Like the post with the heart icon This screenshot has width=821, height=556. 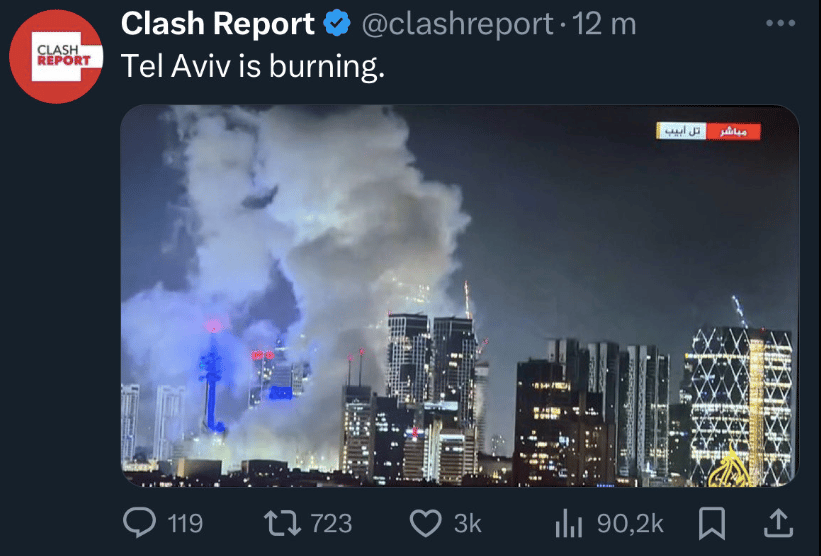click(425, 523)
